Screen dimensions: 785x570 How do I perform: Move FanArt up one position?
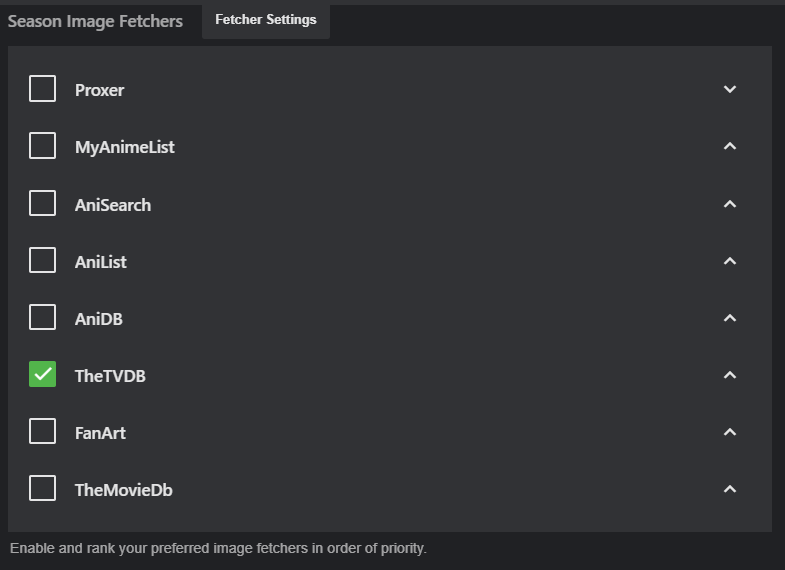(730, 432)
